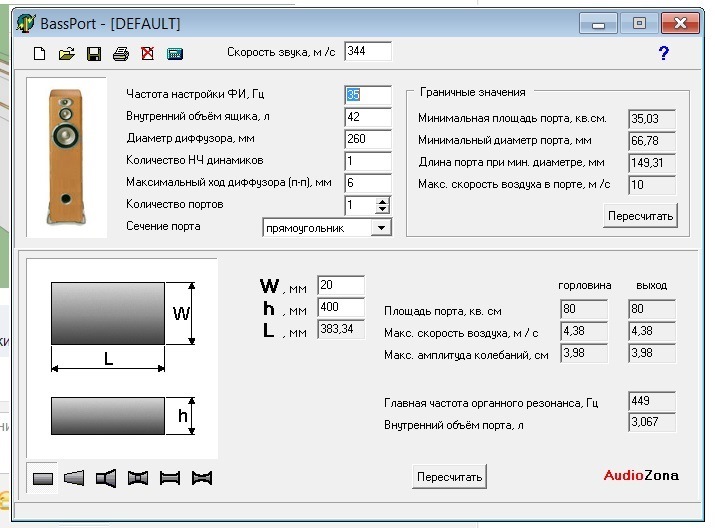Screen dimensions: 715x528
Task: Increase Количество портов with up arrow
Action: (x=383, y=202)
